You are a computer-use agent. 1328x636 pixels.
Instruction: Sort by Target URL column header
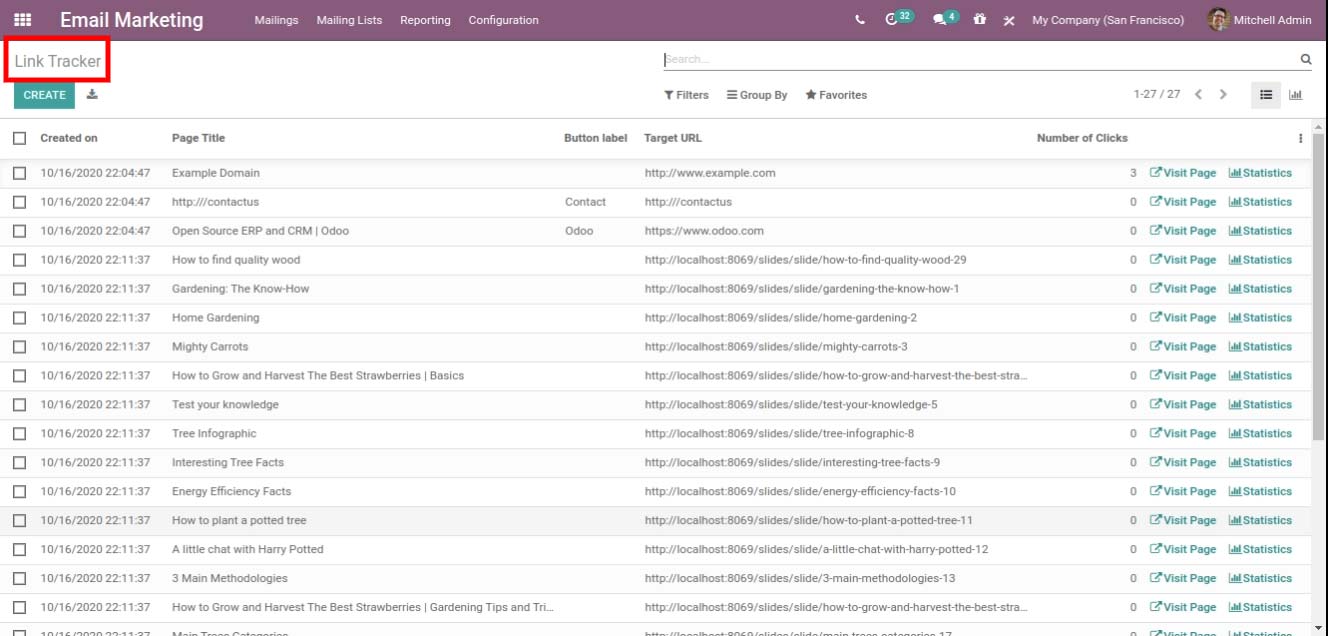pos(673,139)
